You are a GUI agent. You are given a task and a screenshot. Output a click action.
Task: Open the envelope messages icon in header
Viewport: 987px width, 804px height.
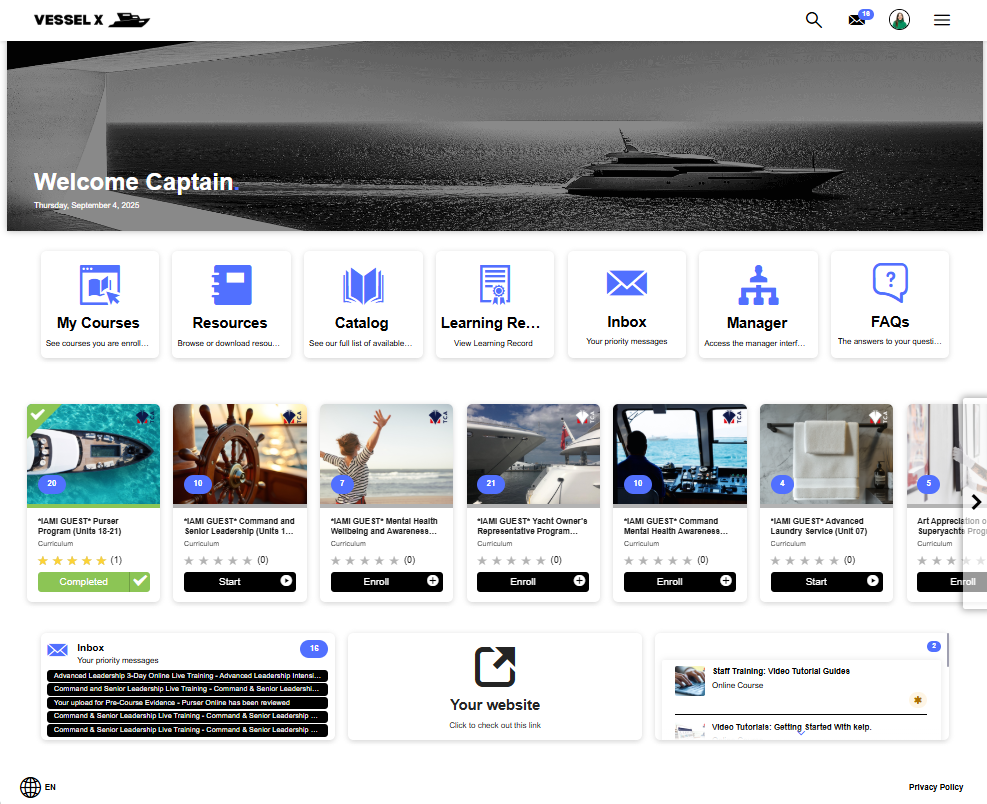coord(857,20)
